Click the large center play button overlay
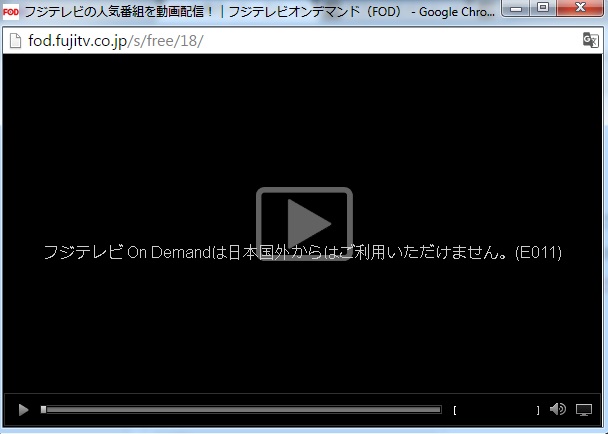 (x=304, y=224)
